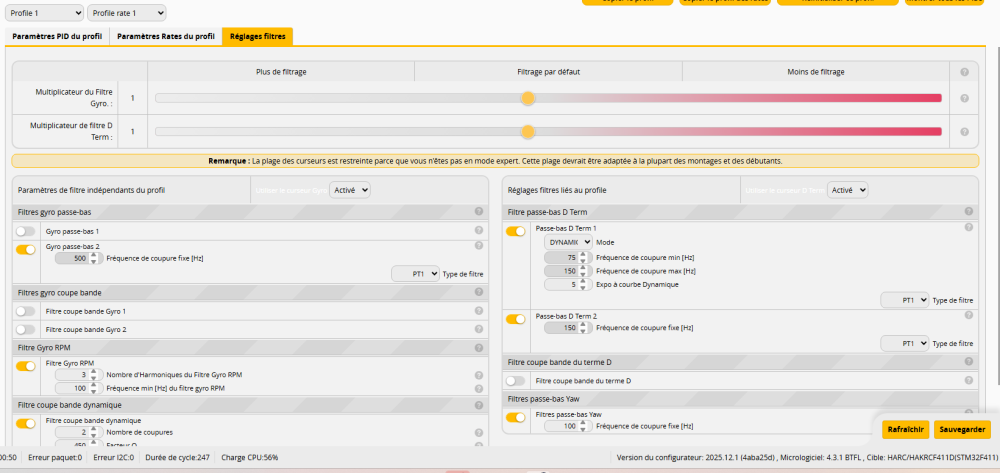The width and height of the screenshot is (1000, 473).
Task: Click help icon next to Filtre coupe bande du terme D toggle
Action: (968, 381)
